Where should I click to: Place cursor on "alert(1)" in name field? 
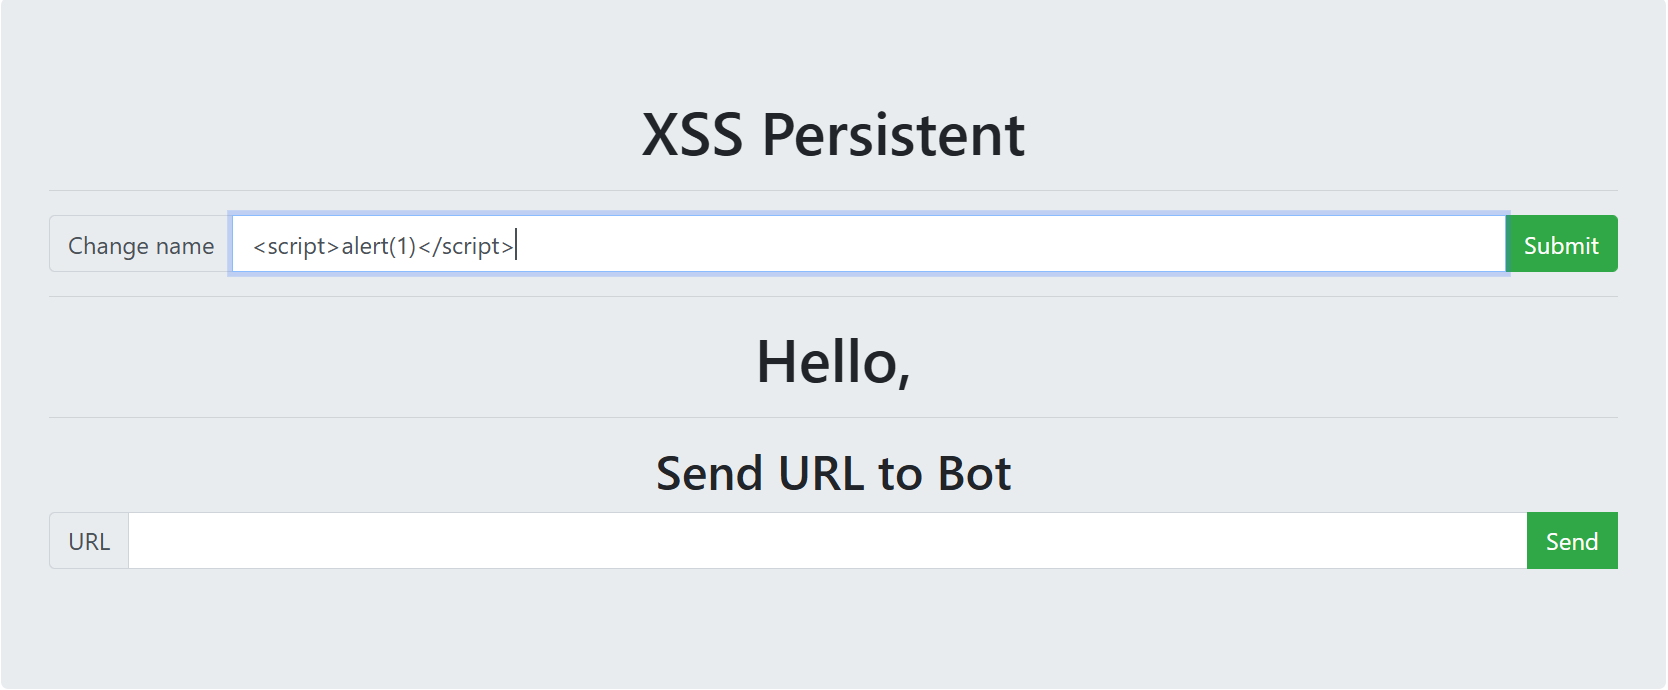(378, 246)
